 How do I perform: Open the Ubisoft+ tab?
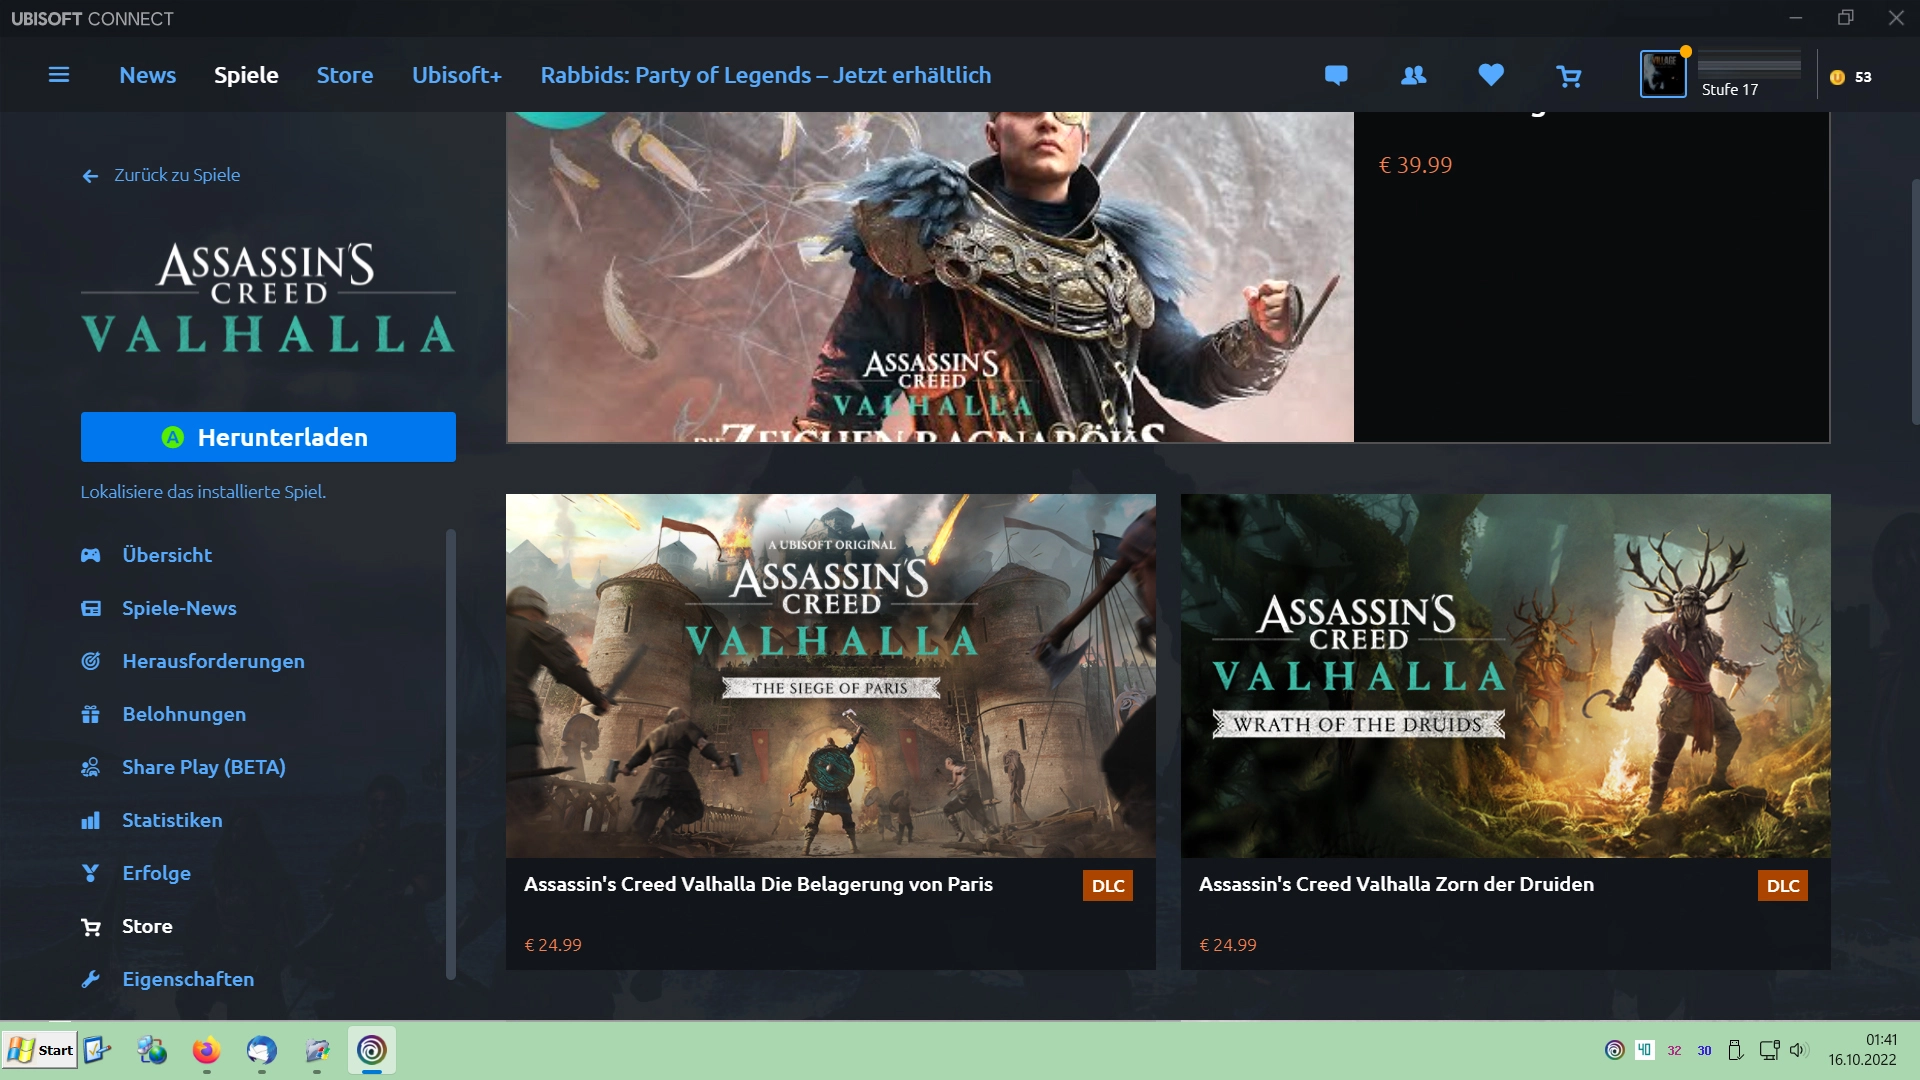pos(457,75)
